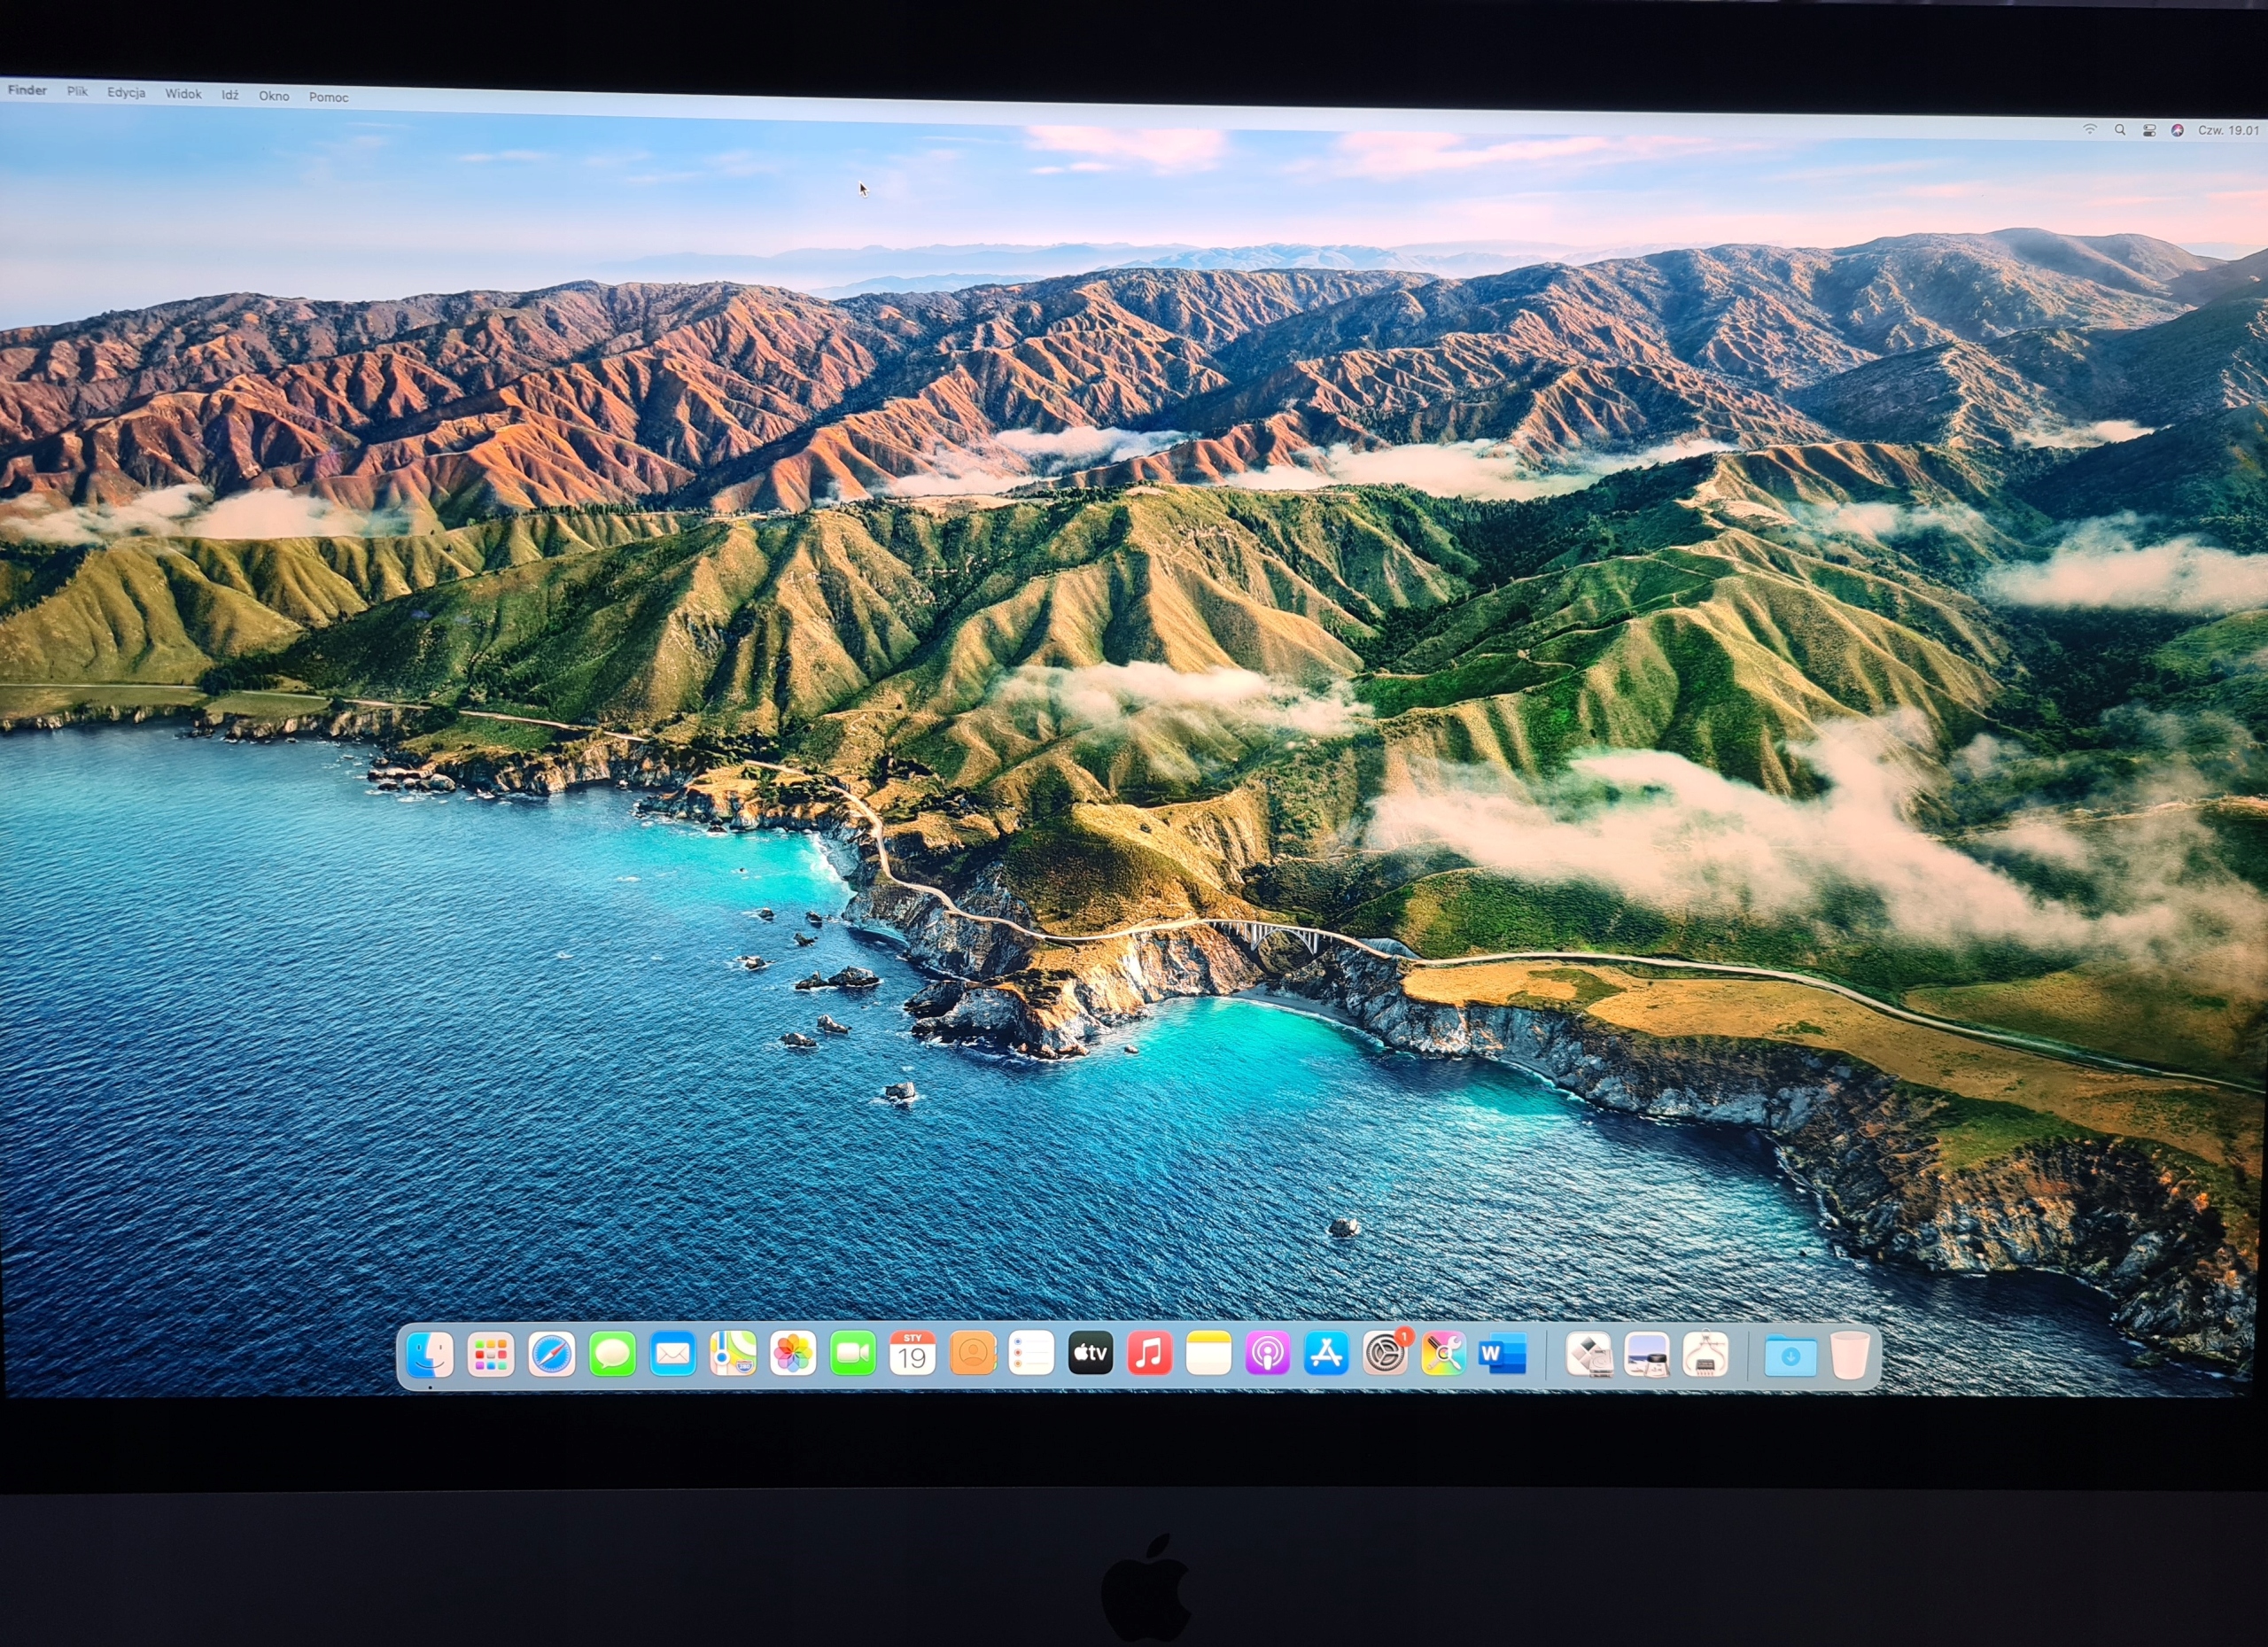Activate Siri from the menu bar
This screenshot has width=2268, height=1647.
pos(2179,130)
